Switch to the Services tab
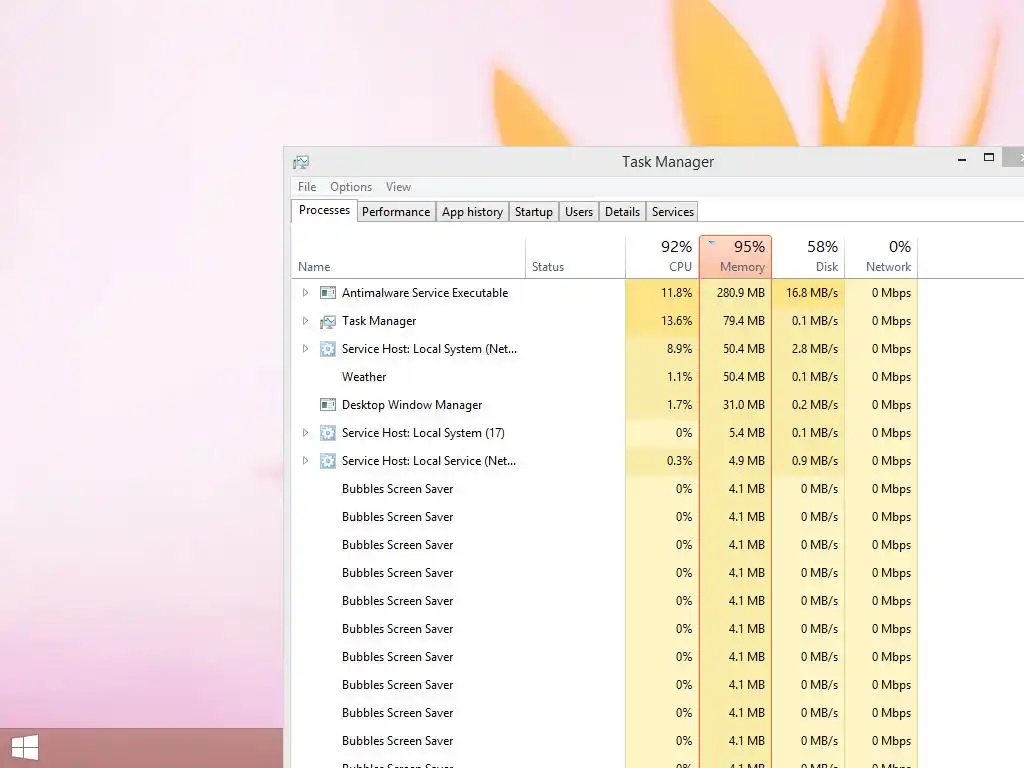 [673, 212]
